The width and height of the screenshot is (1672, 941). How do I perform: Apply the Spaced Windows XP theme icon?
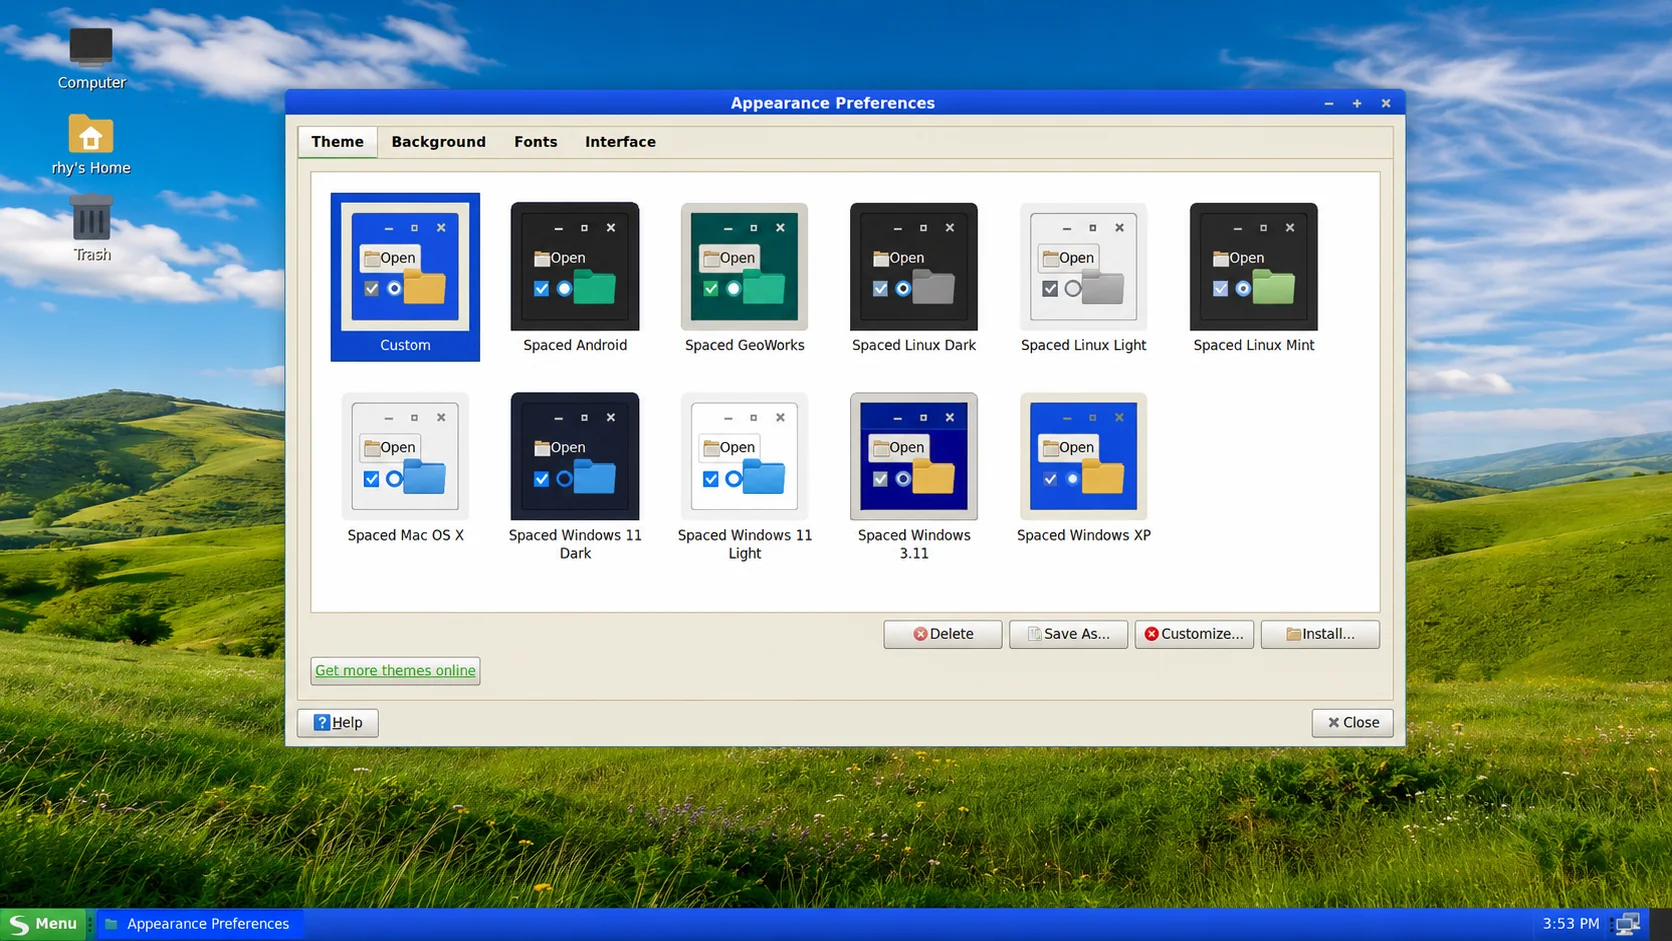(1083, 456)
